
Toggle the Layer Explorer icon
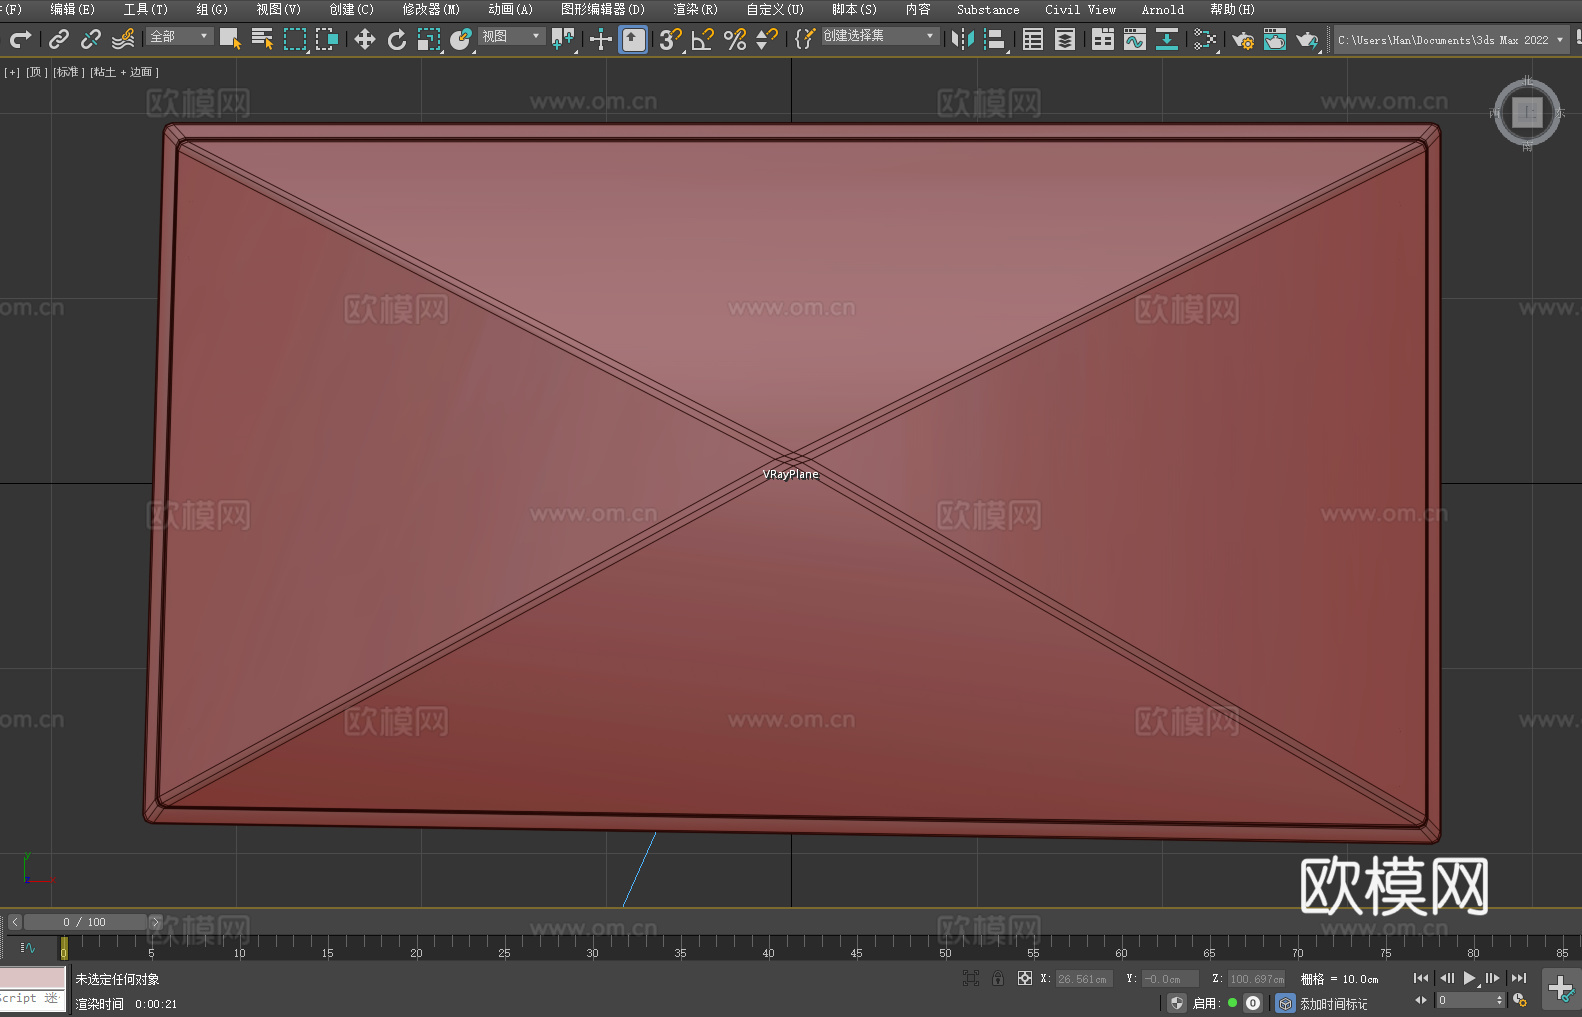[x=1065, y=39]
